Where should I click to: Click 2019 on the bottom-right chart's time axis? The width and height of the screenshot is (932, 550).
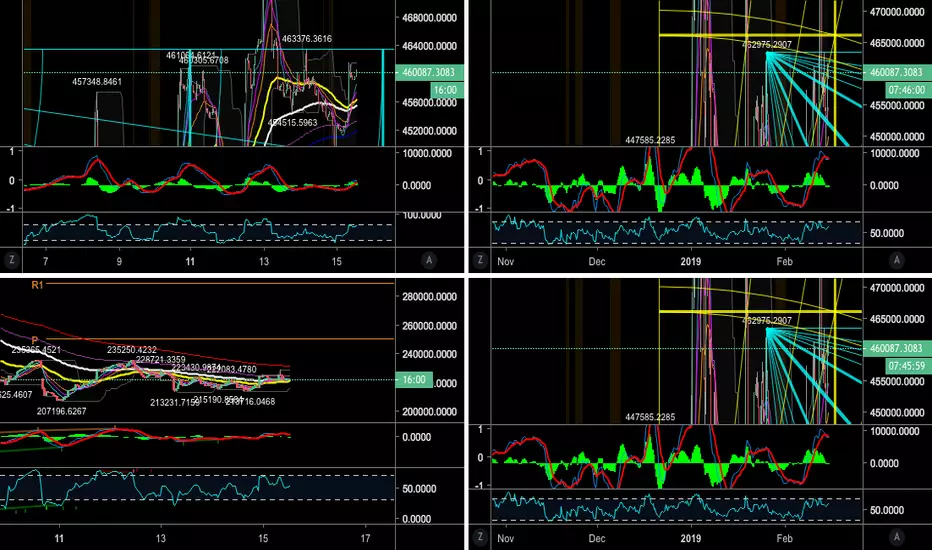tap(691, 538)
